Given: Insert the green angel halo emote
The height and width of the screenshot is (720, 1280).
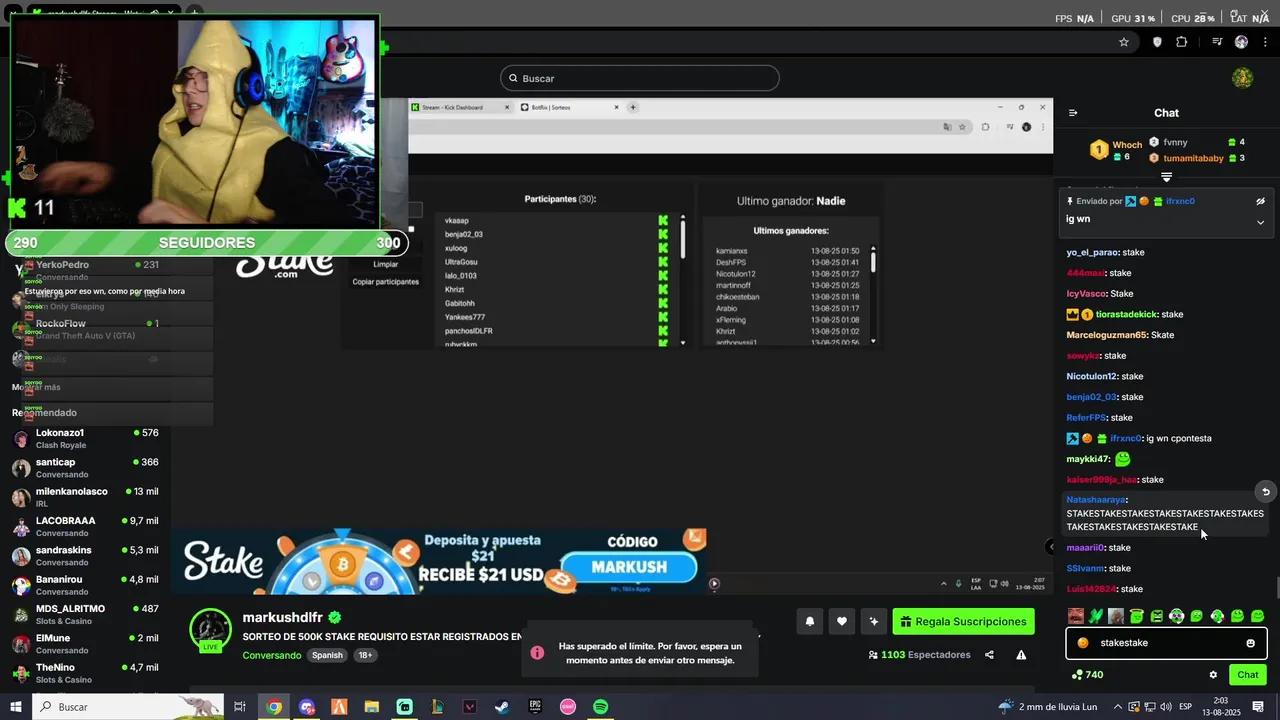Looking at the screenshot, I should pos(1137,616).
